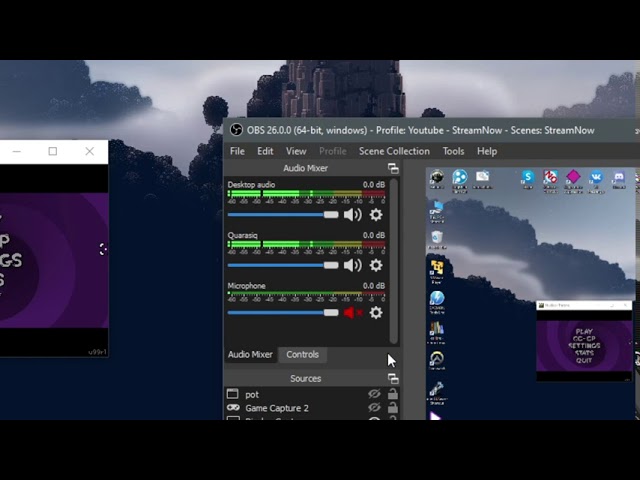Select the Game Capture 2 source row

point(312,408)
